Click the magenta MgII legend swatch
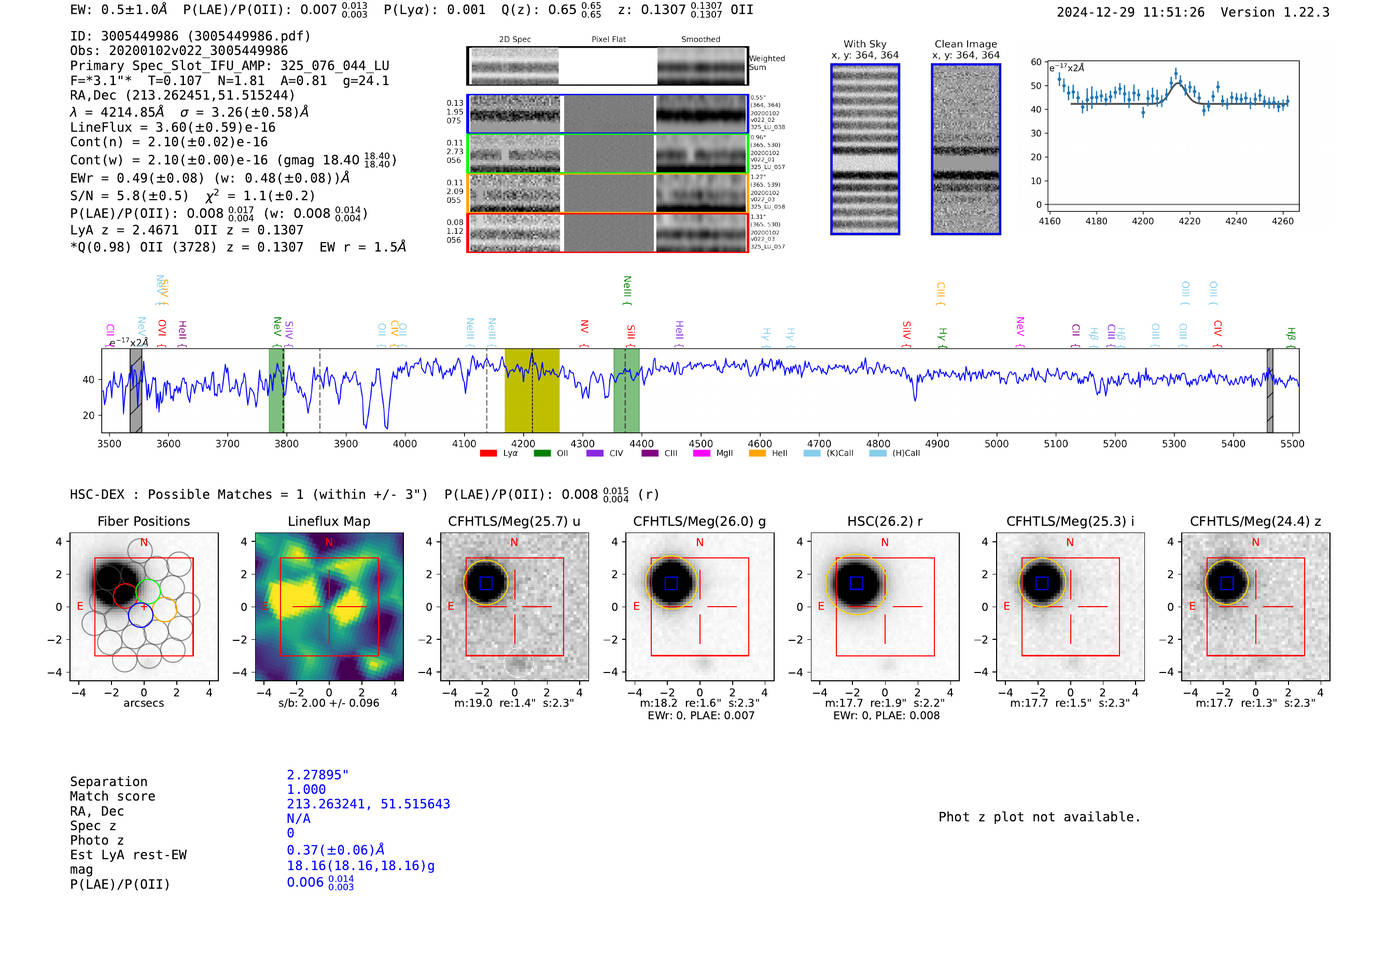 pyautogui.click(x=701, y=453)
